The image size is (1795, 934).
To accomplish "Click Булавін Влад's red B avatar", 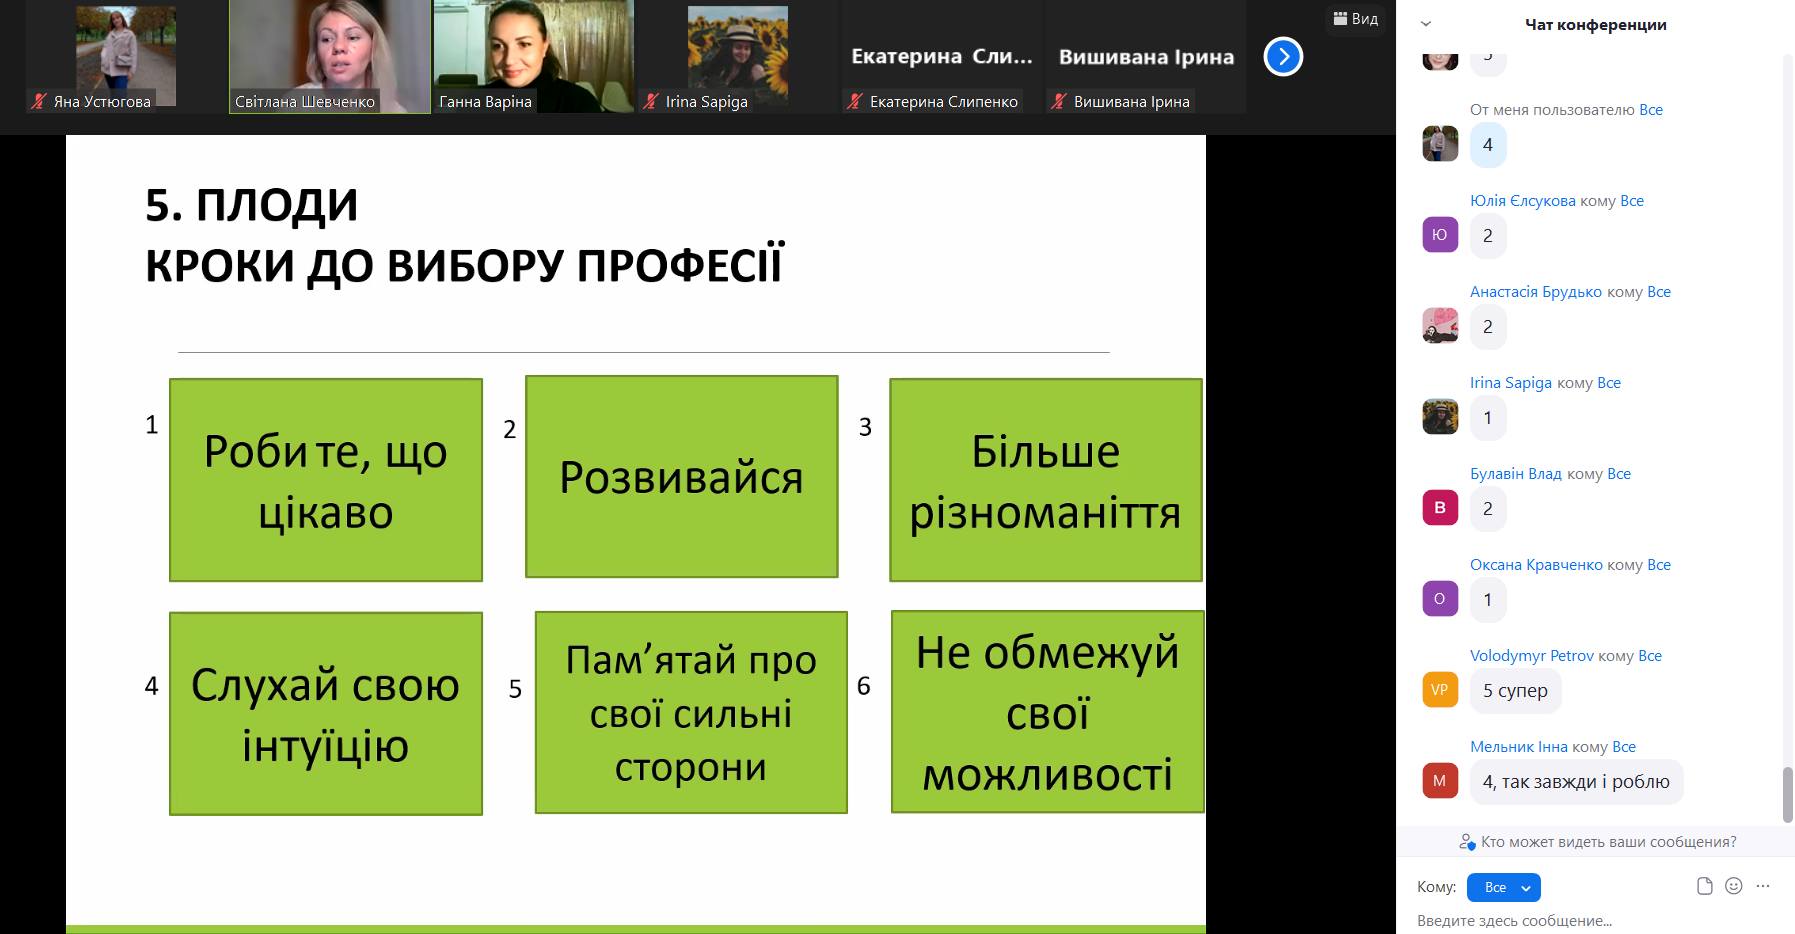I will click(x=1439, y=508).
